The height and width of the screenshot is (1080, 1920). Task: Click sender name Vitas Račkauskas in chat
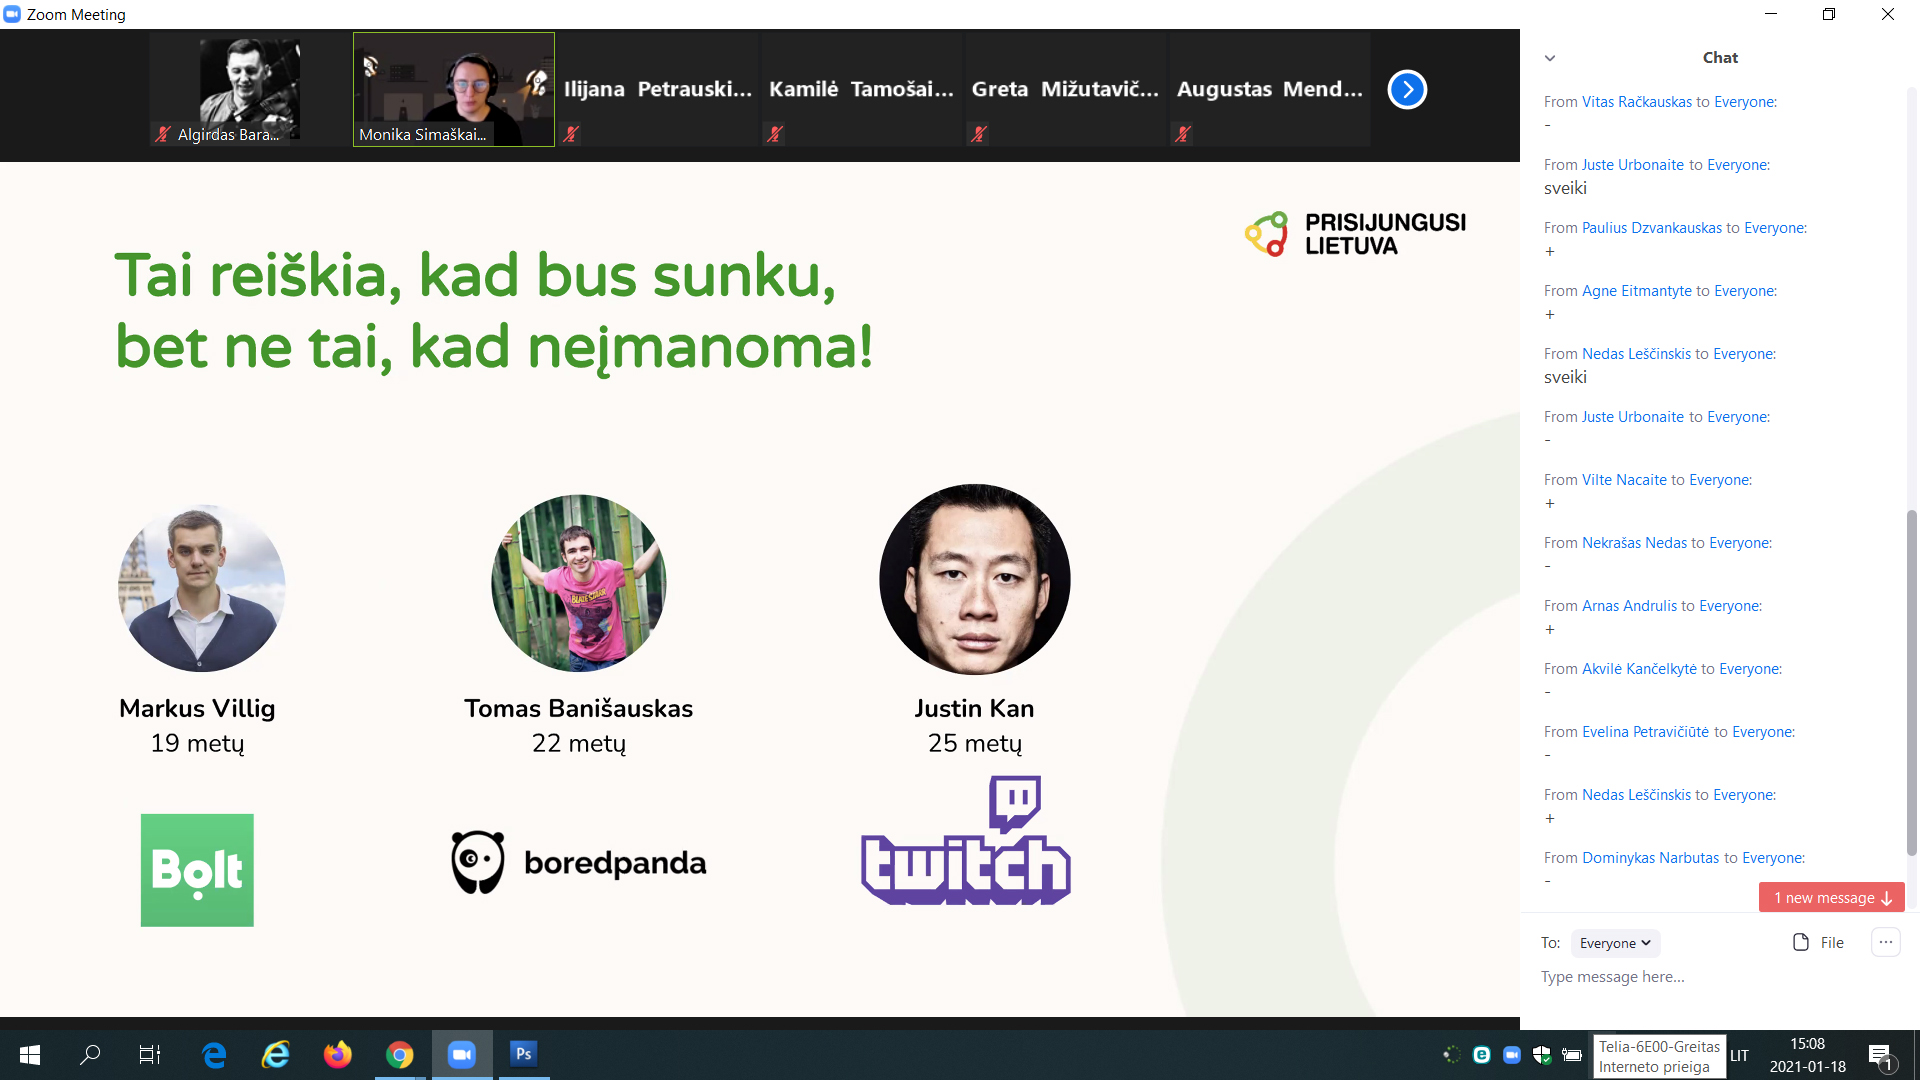[x=1637, y=102]
